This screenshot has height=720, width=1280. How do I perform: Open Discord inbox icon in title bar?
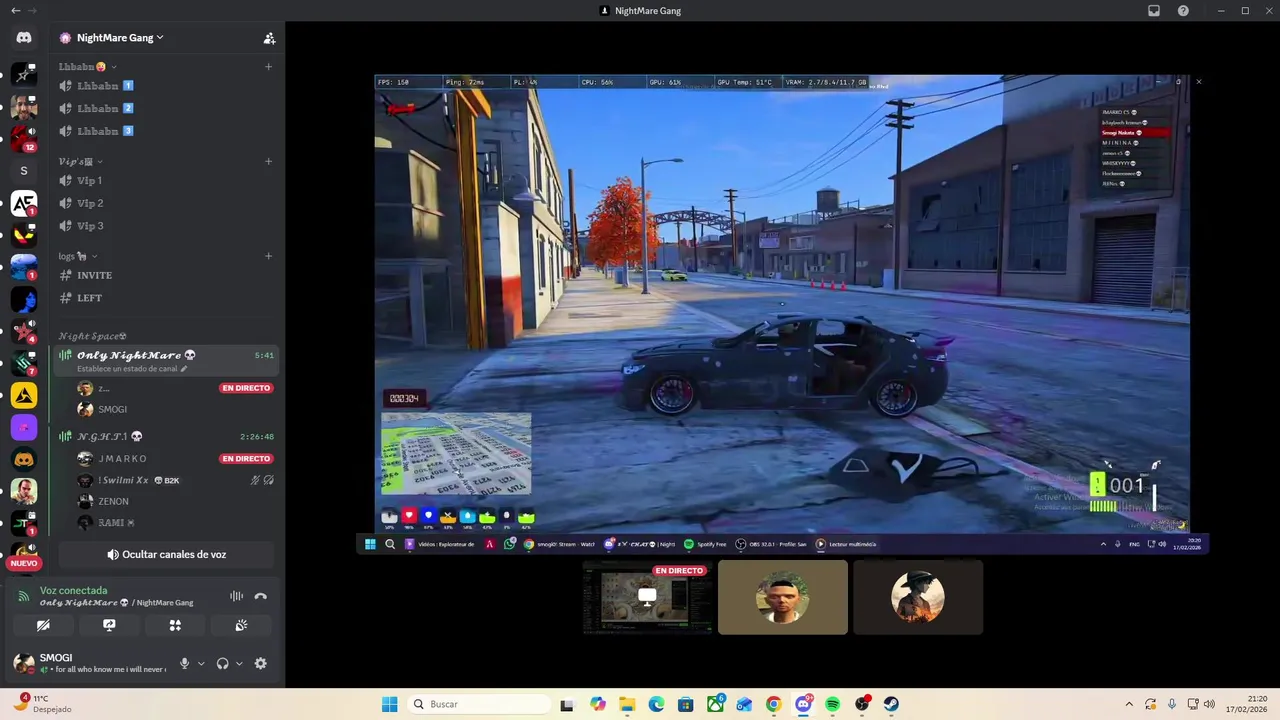click(1154, 11)
